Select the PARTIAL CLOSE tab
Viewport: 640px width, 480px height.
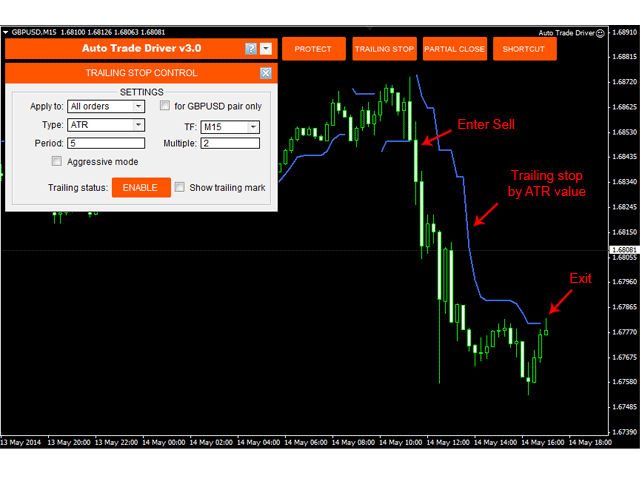click(x=454, y=49)
